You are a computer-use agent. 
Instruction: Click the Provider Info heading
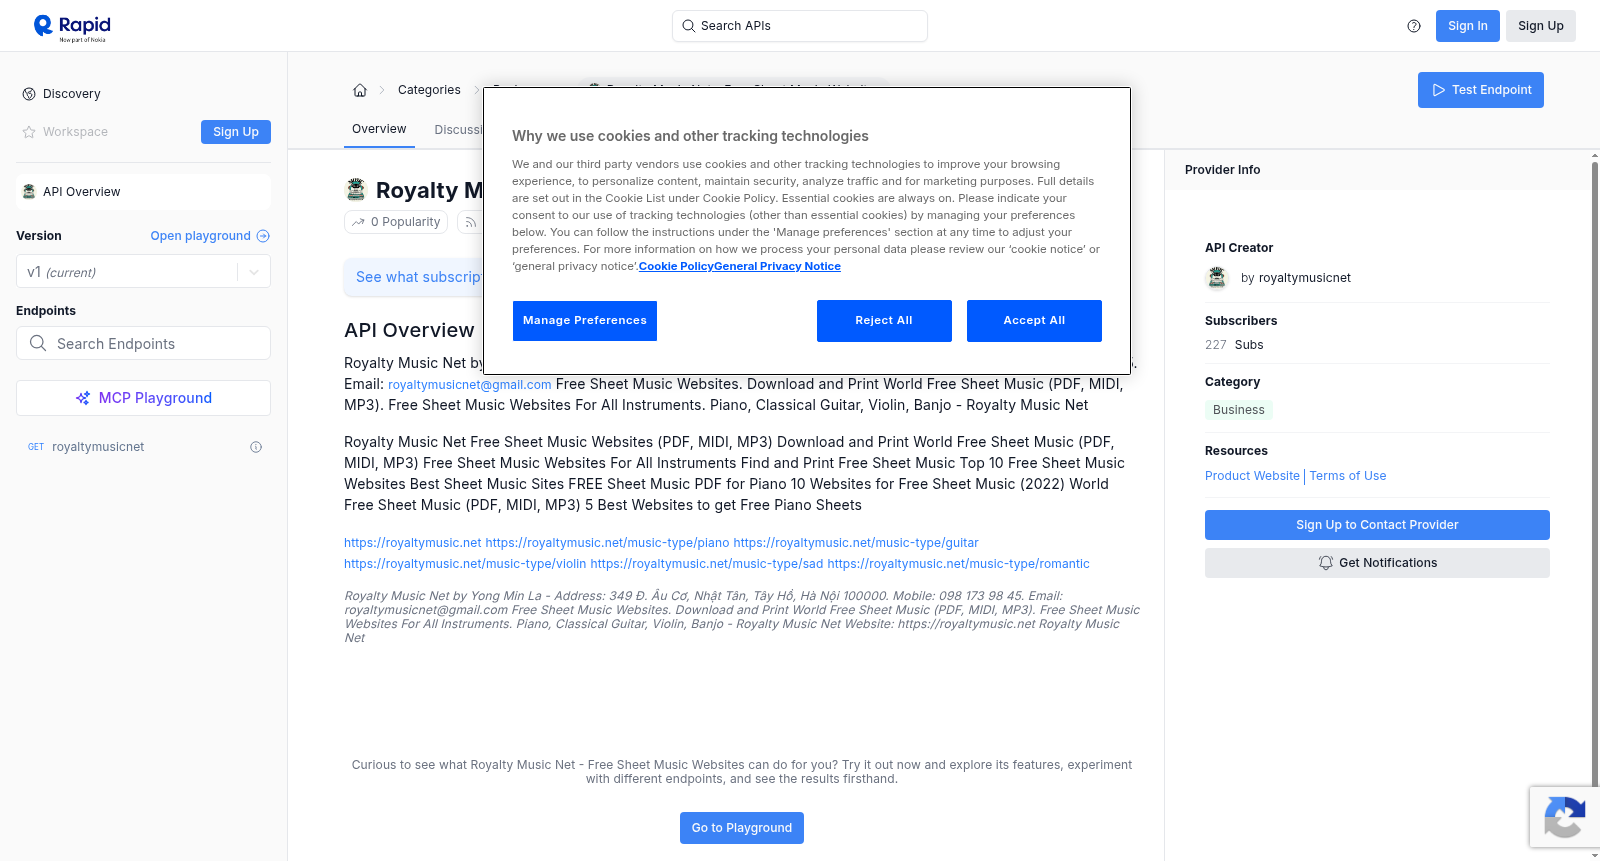coord(1222,170)
